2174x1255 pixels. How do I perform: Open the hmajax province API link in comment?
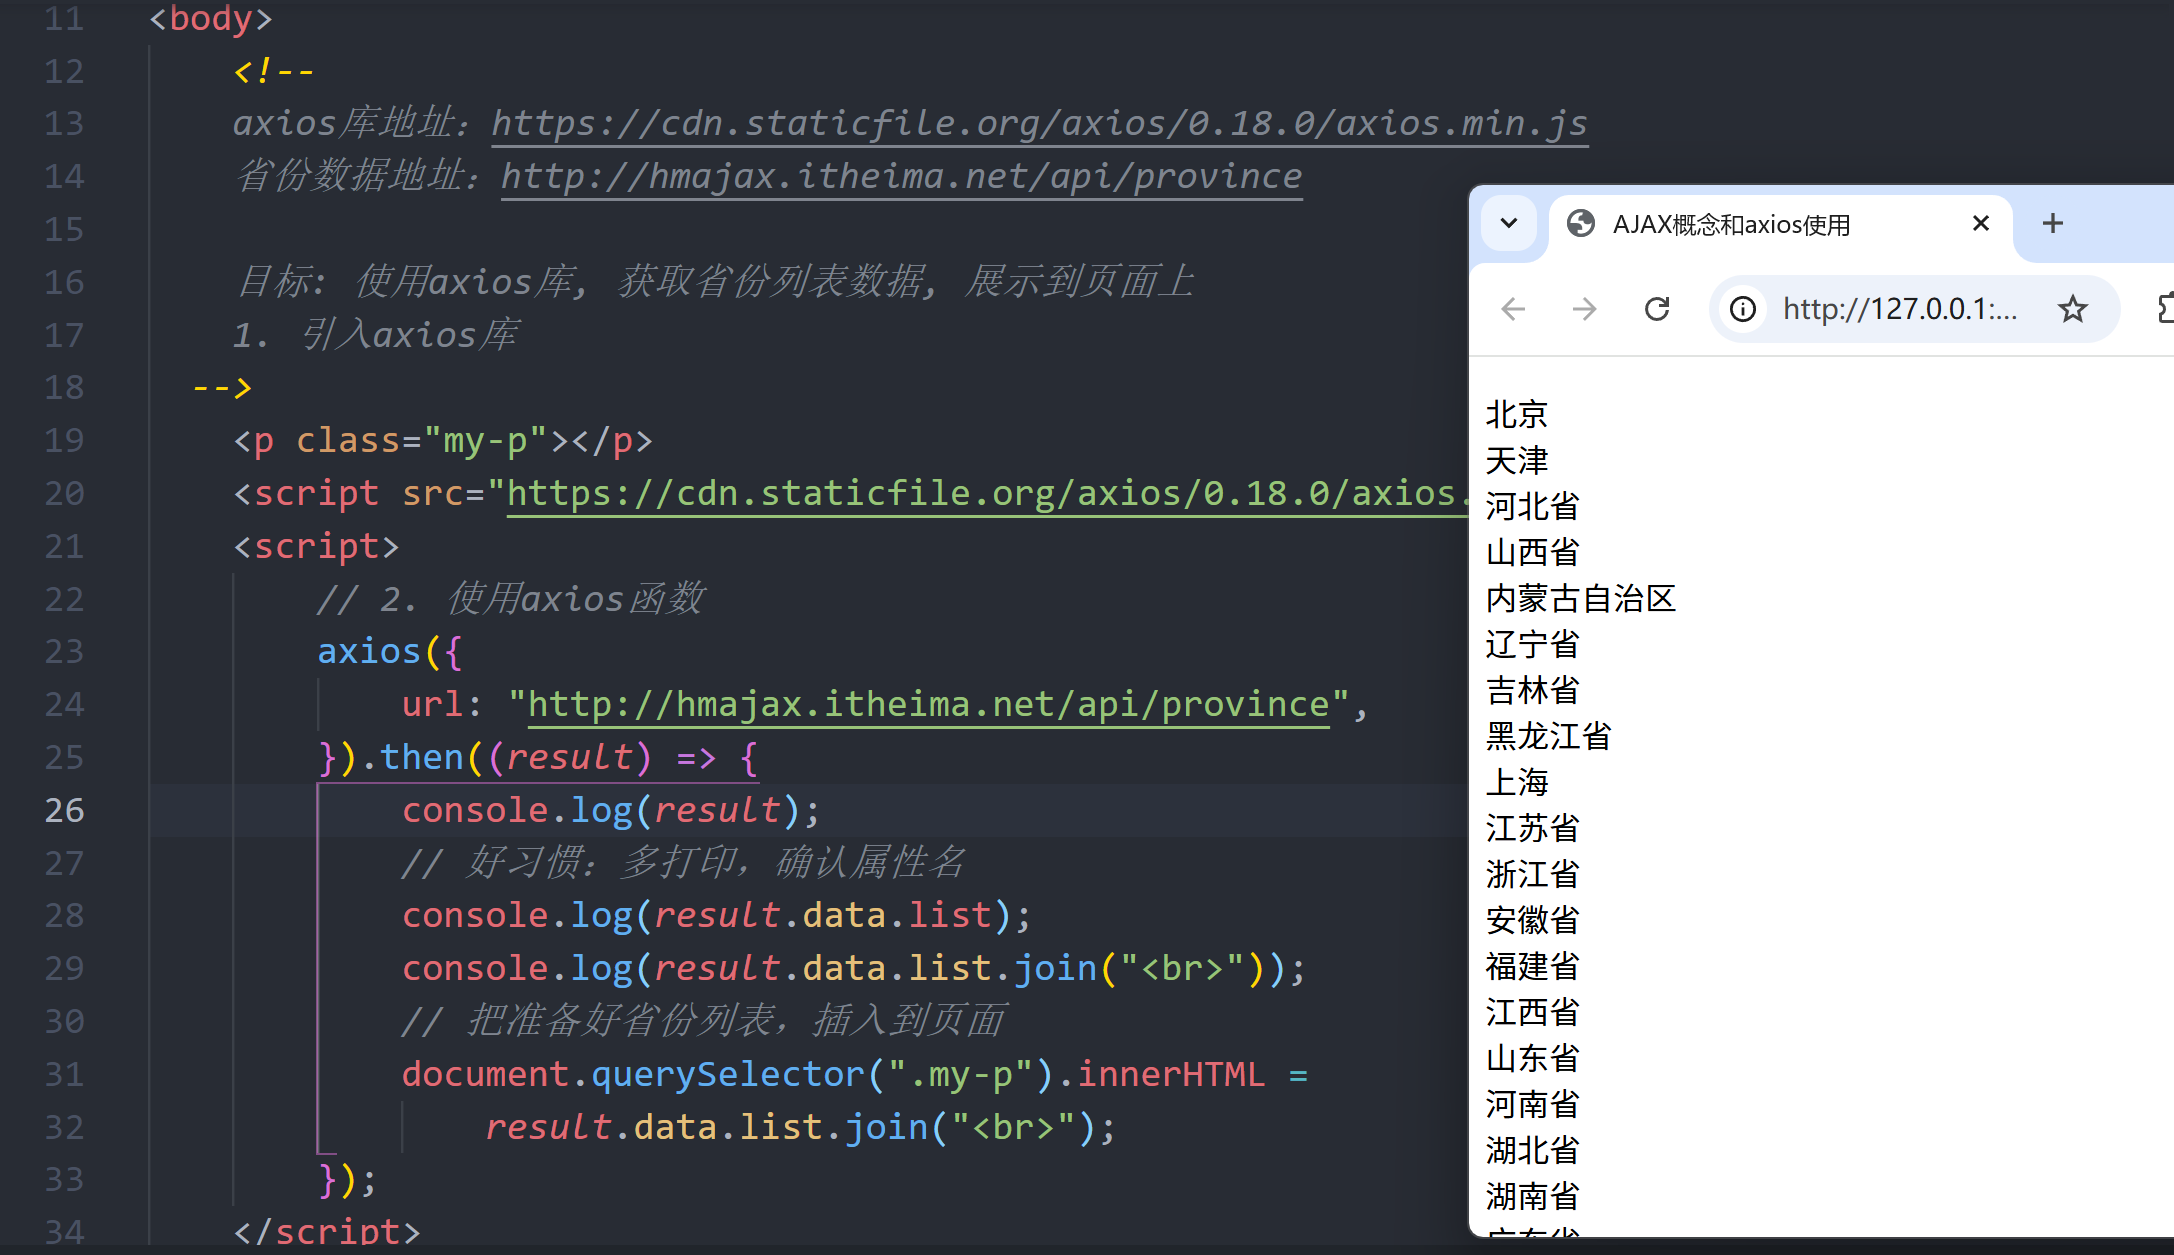tap(901, 176)
